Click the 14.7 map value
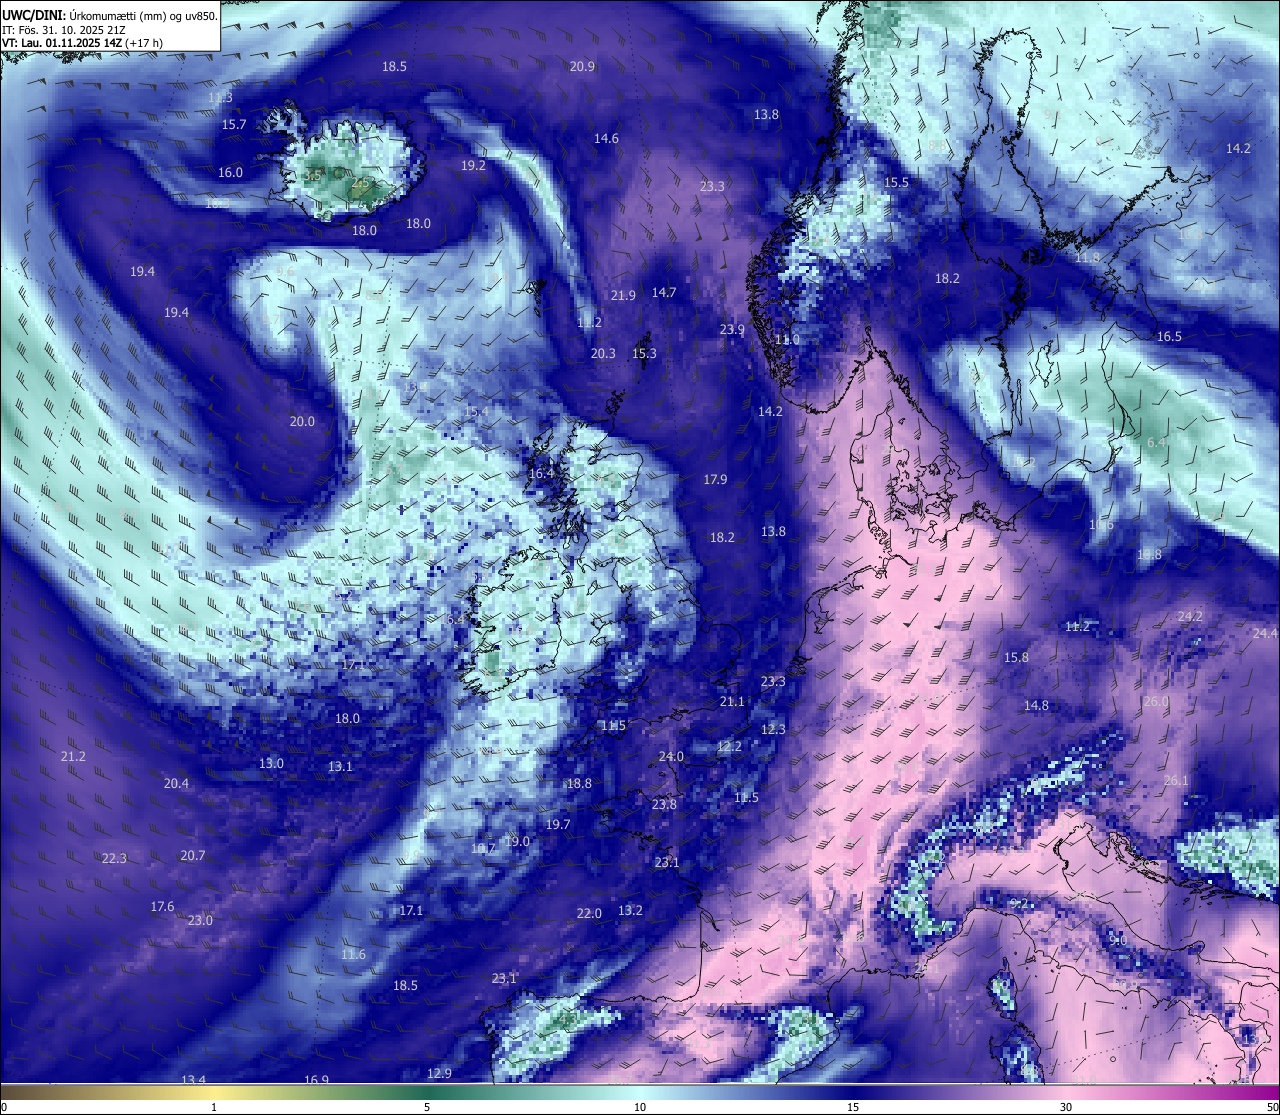 tap(664, 293)
